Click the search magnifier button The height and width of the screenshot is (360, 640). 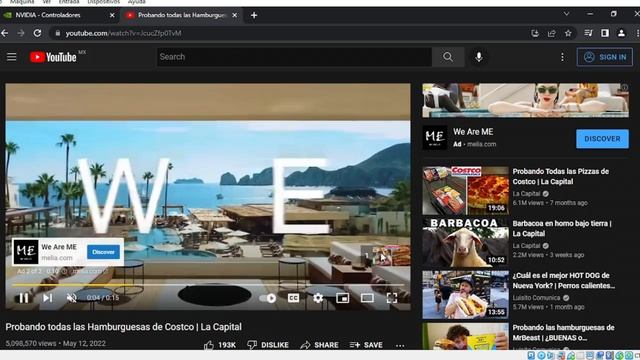(x=448, y=57)
